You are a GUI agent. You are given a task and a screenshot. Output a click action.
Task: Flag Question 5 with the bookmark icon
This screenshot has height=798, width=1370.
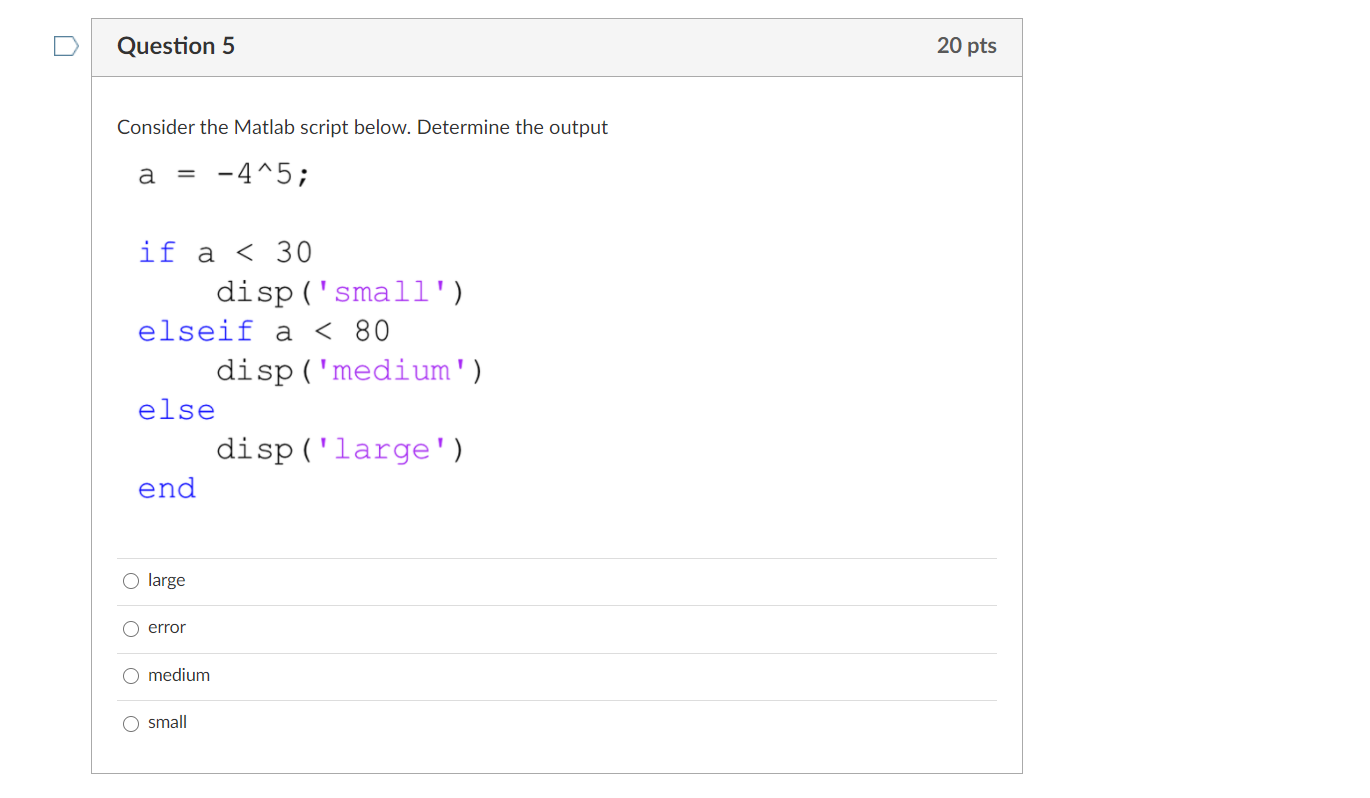pyautogui.click(x=65, y=45)
